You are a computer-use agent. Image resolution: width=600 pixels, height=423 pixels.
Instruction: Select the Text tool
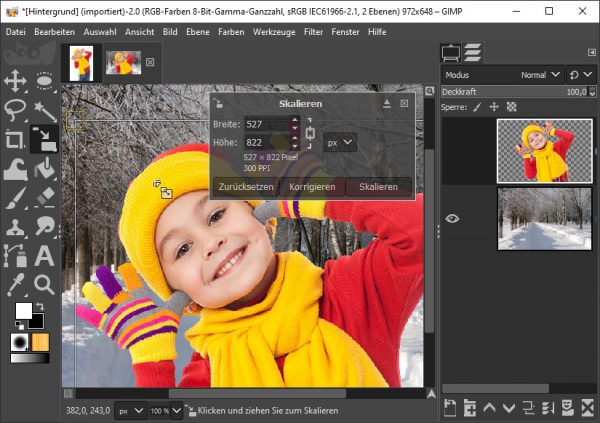coord(43,256)
